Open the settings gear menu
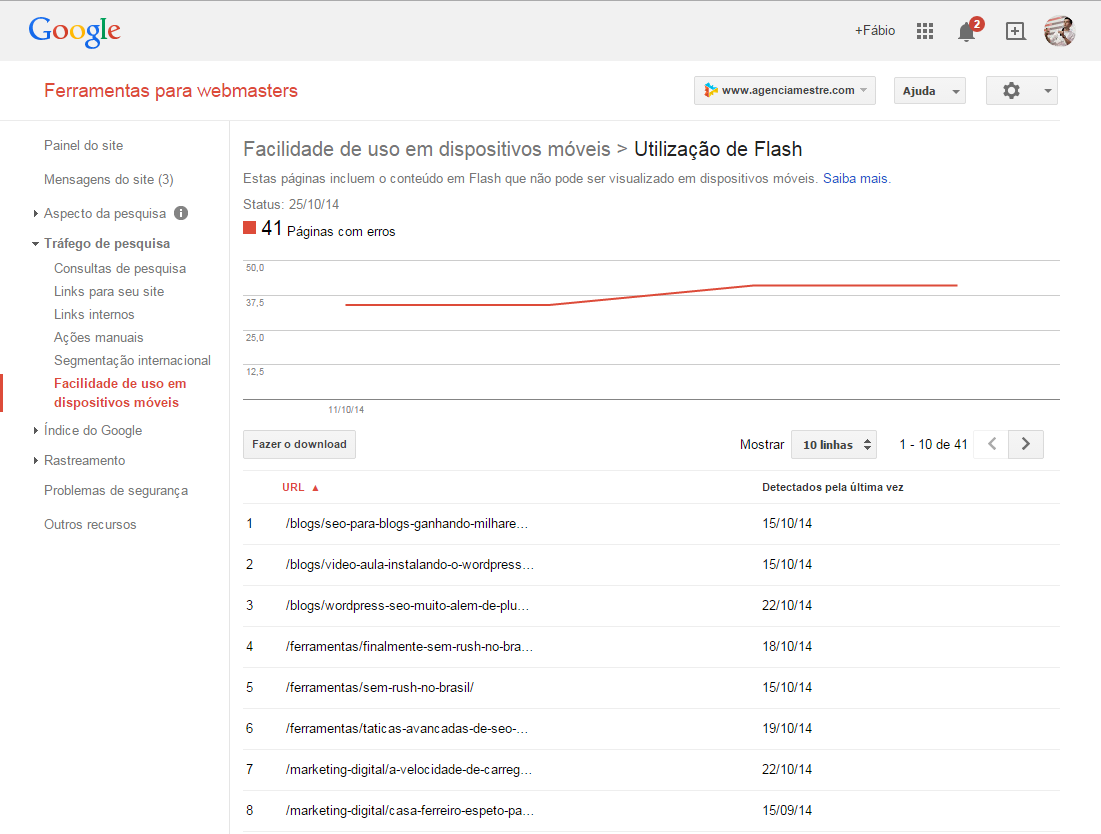 pyautogui.click(x=1021, y=91)
